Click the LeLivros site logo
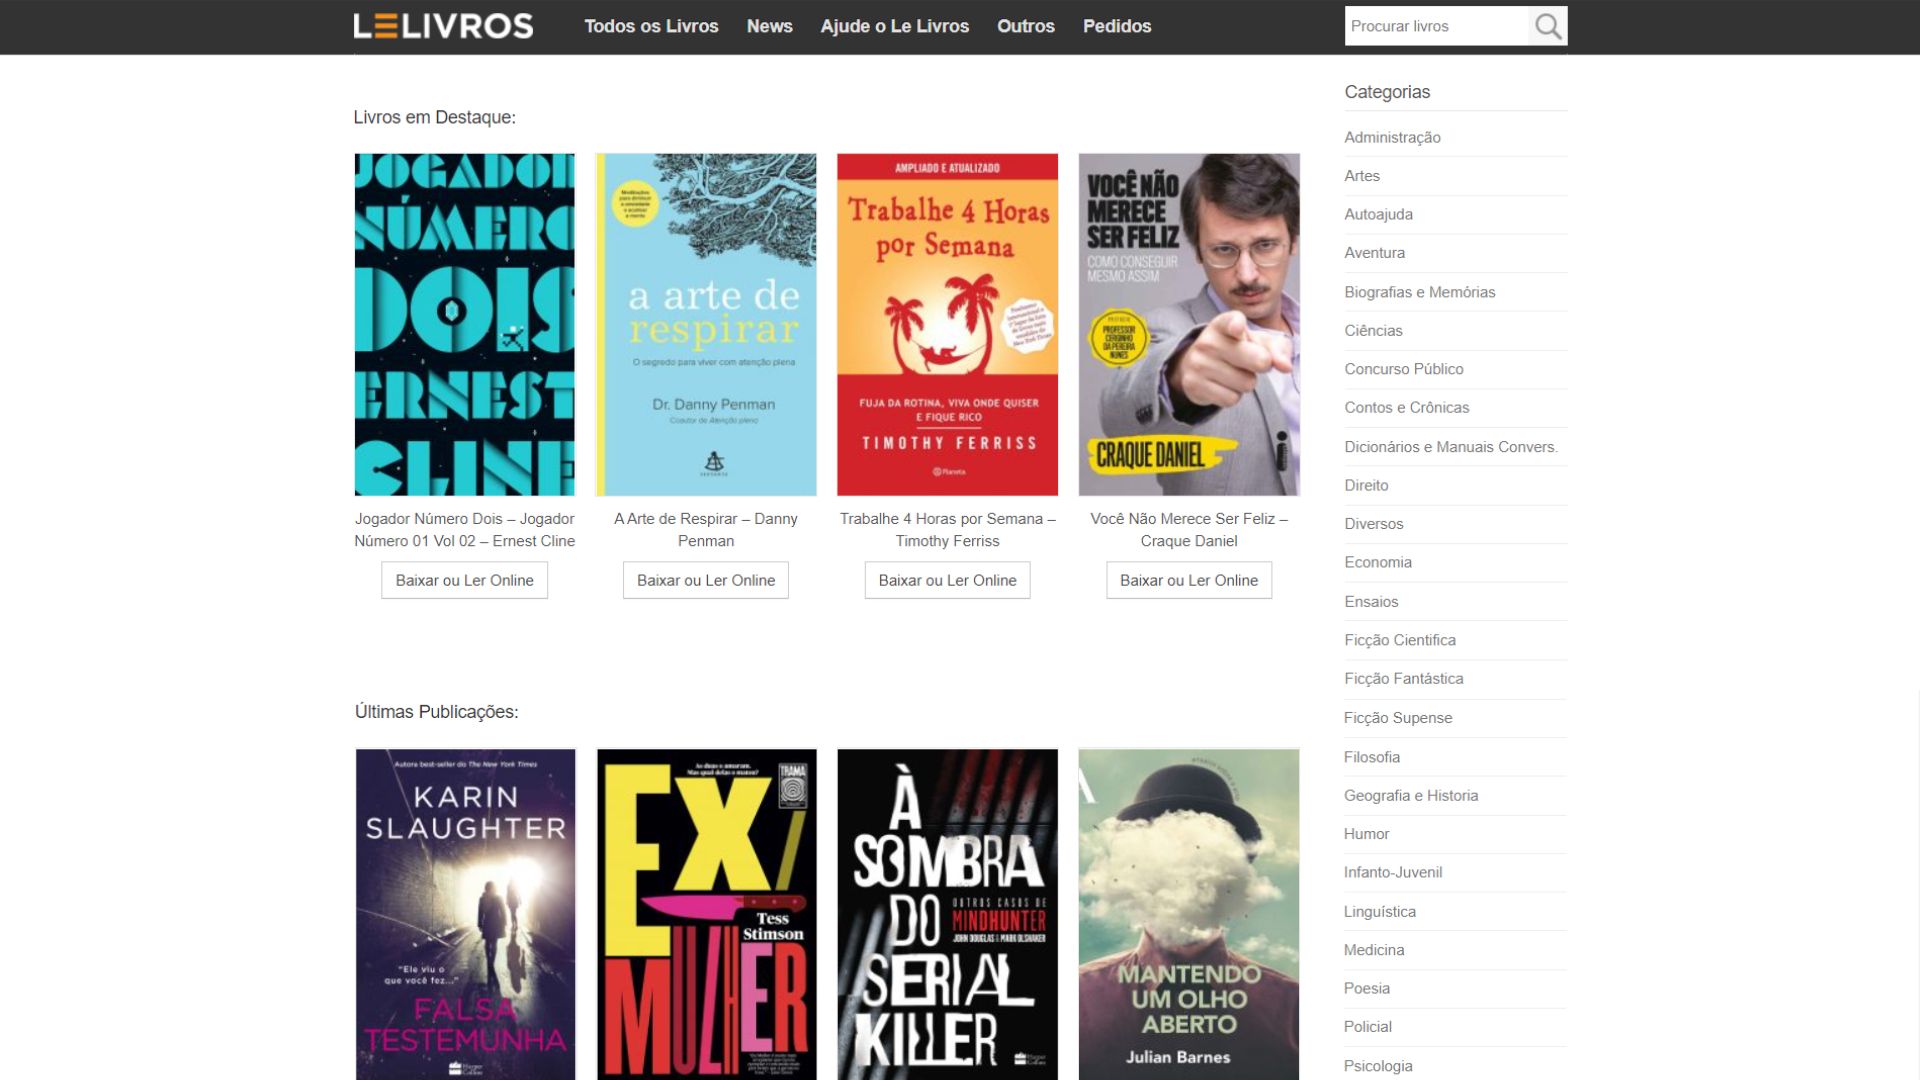 [443, 26]
